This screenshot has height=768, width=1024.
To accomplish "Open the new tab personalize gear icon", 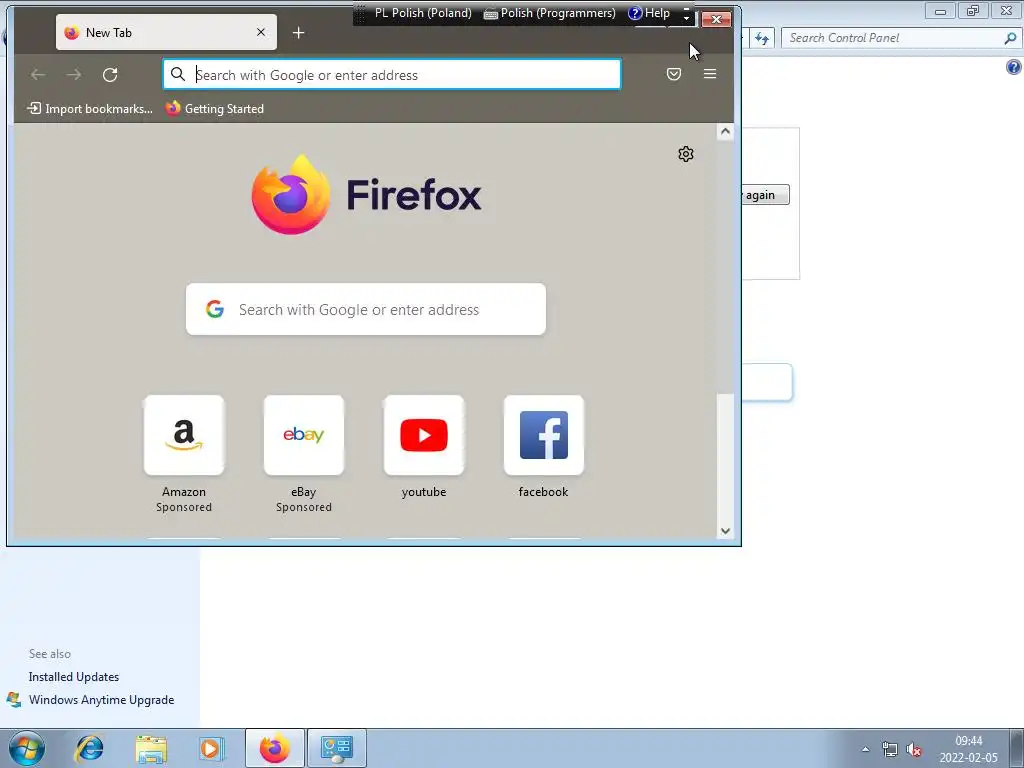I will pos(686,154).
